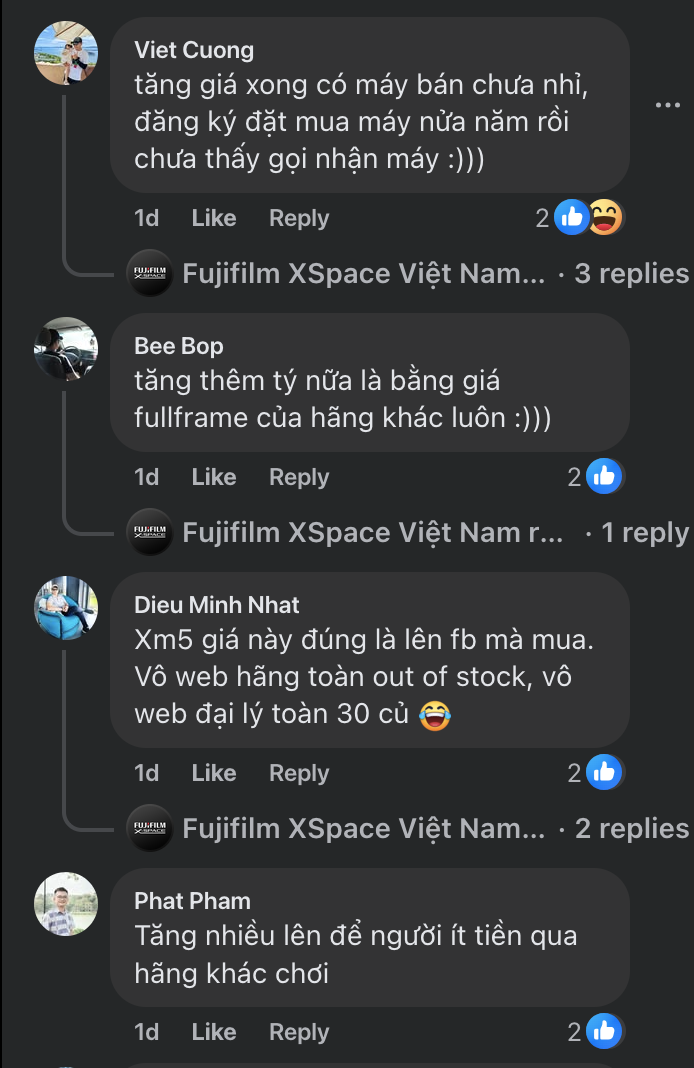Reply to Dieu Minh Nhat's comment

point(298,772)
